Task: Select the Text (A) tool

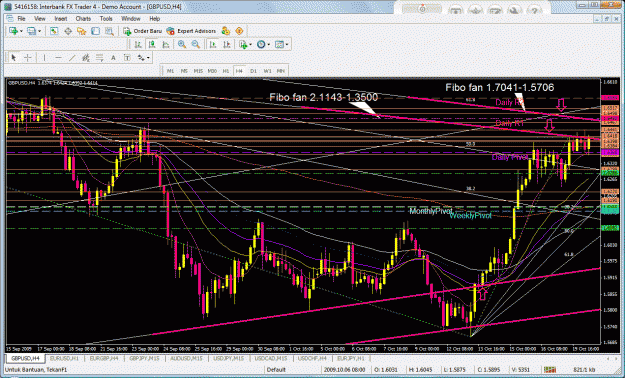Action: tap(113, 58)
